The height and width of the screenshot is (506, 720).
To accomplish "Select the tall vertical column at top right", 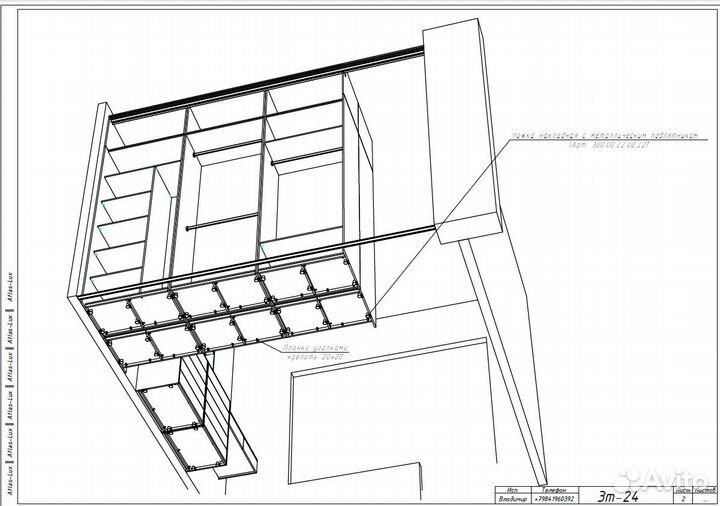I will pyautogui.click(x=458, y=130).
